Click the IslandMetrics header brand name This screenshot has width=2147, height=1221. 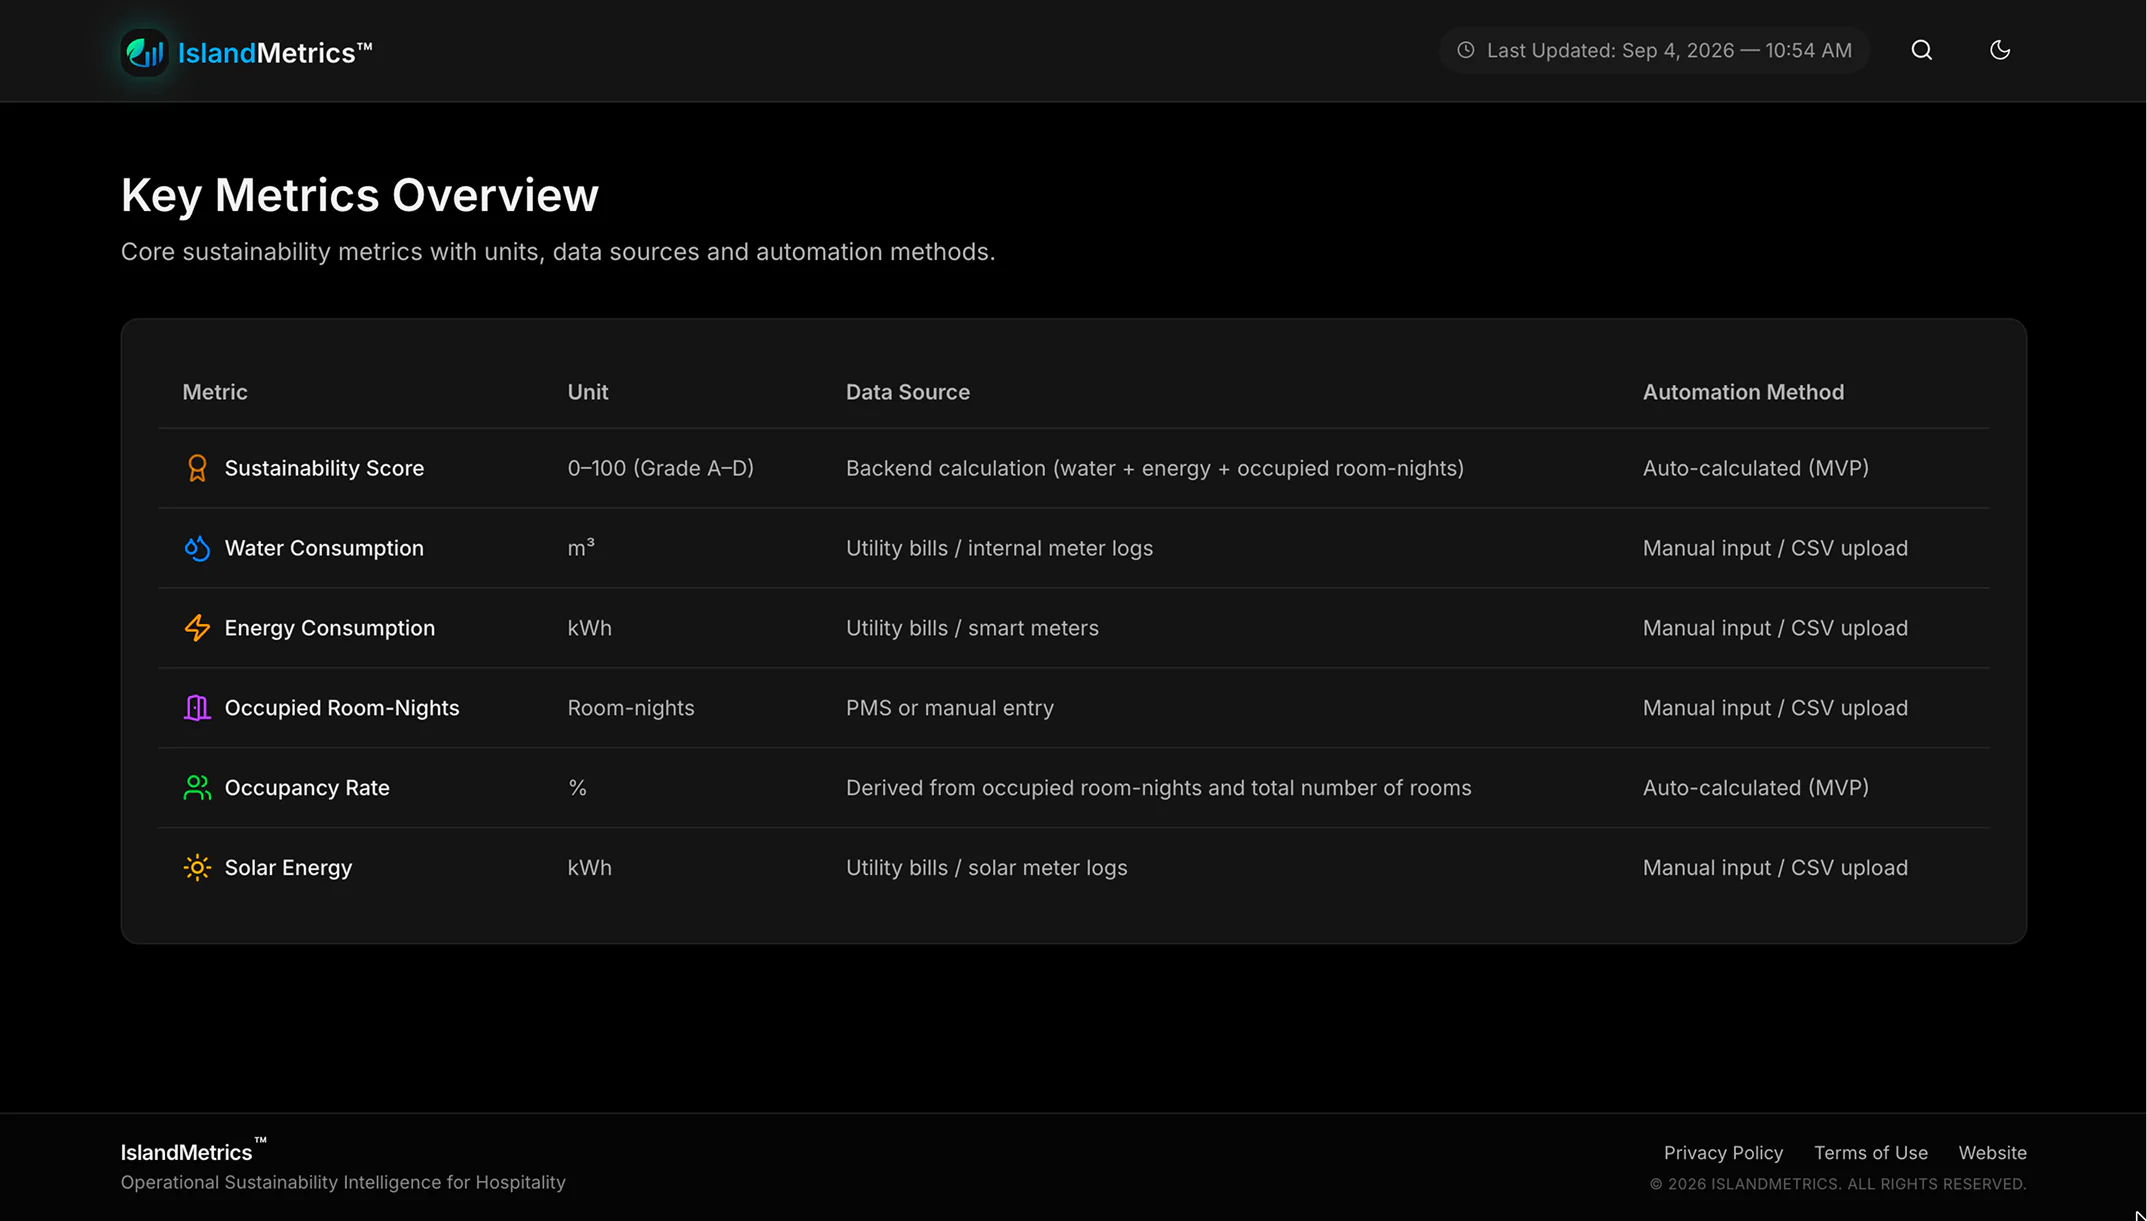(x=275, y=52)
